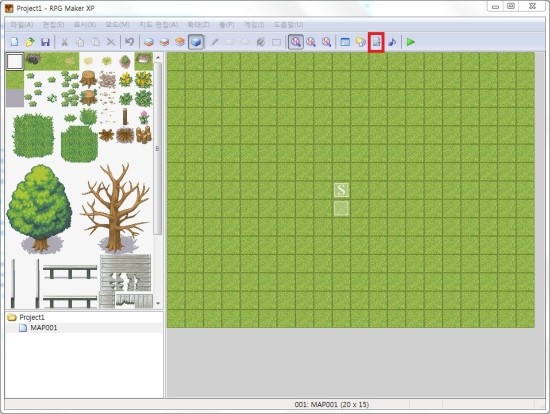Open the View (표시) menu

pos(84,25)
